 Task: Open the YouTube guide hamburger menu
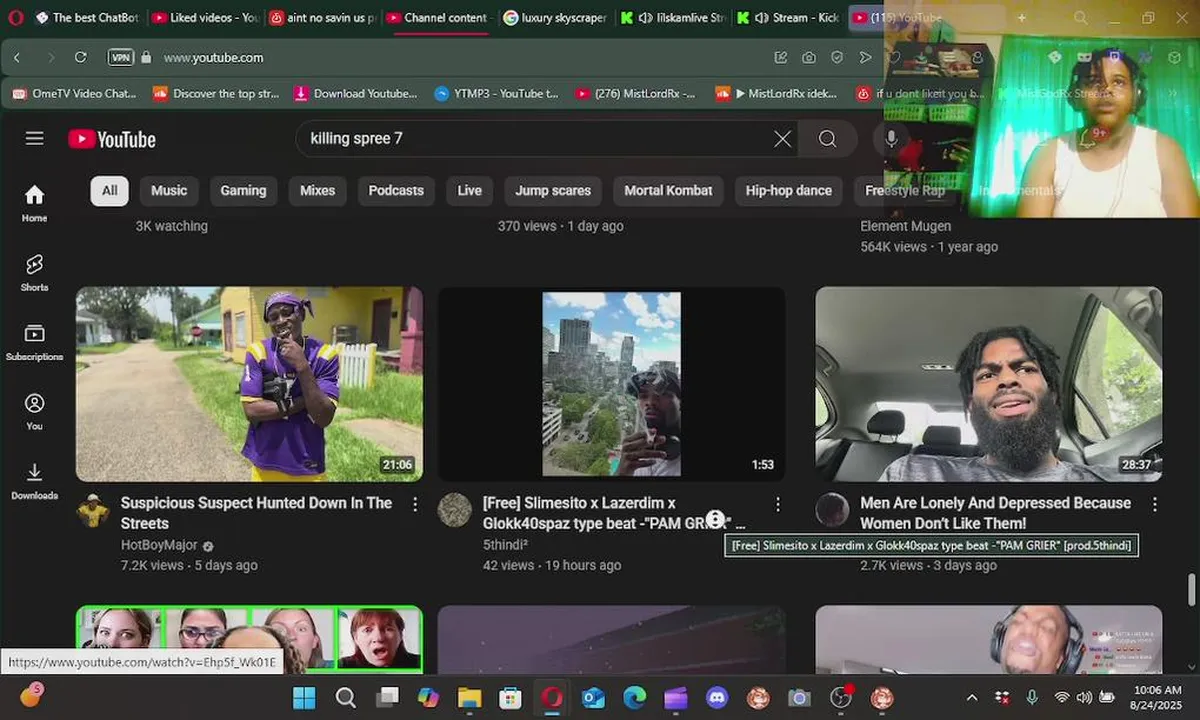coord(35,138)
